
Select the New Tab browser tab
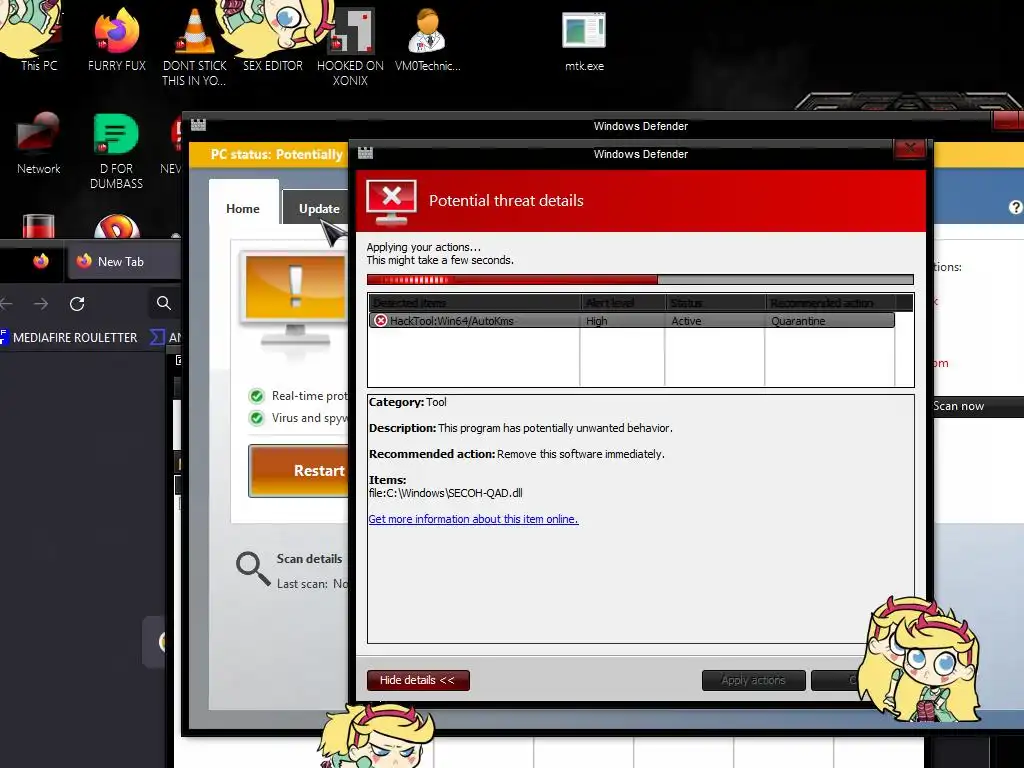(123, 261)
